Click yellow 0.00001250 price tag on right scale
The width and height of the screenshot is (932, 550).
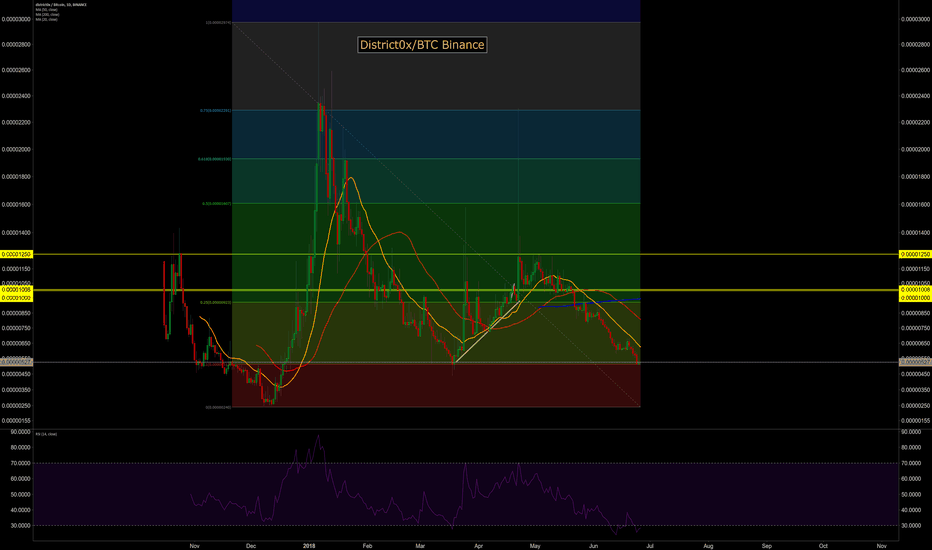click(x=915, y=254)
